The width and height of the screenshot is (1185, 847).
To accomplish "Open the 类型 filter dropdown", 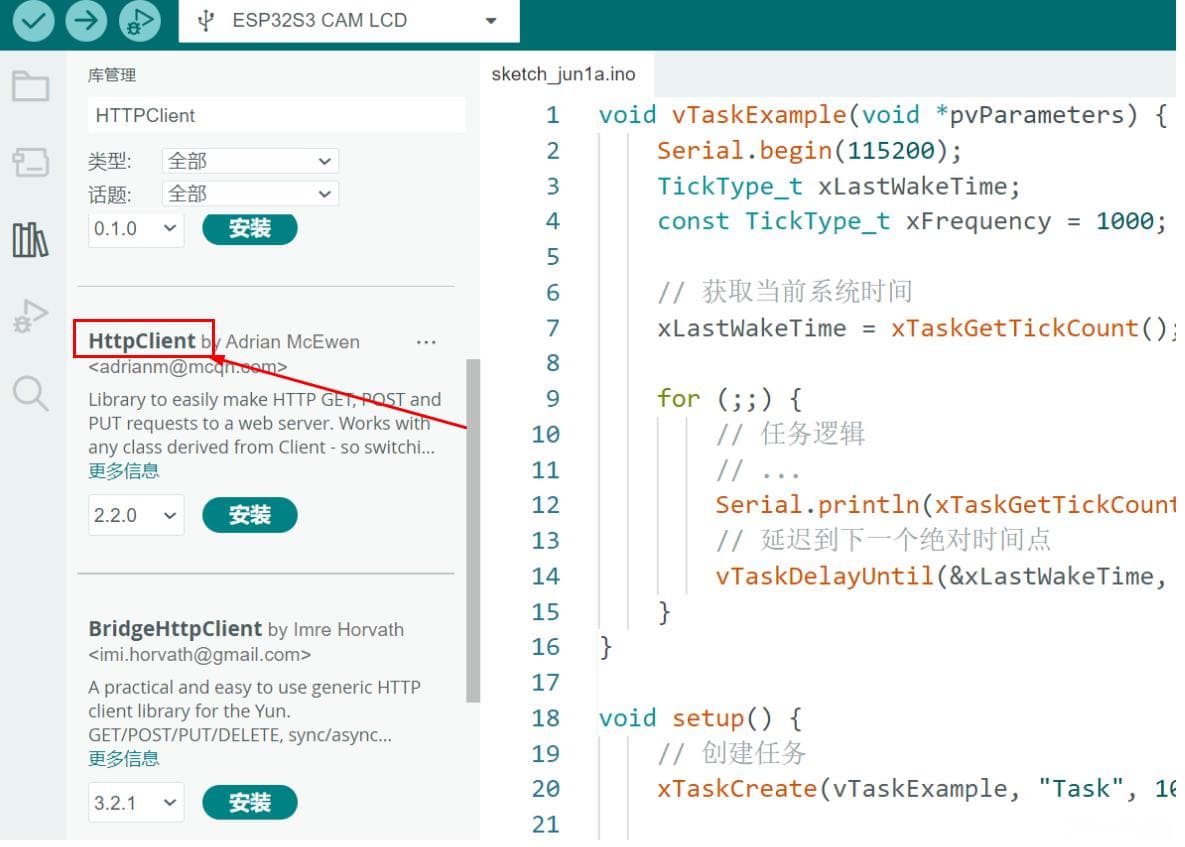I will click(x=250, y=161).
